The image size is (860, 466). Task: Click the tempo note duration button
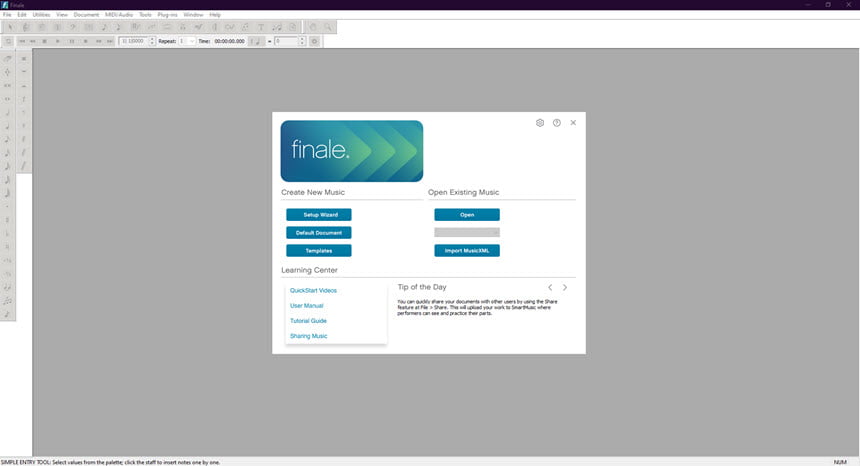[x=256, y=41]
